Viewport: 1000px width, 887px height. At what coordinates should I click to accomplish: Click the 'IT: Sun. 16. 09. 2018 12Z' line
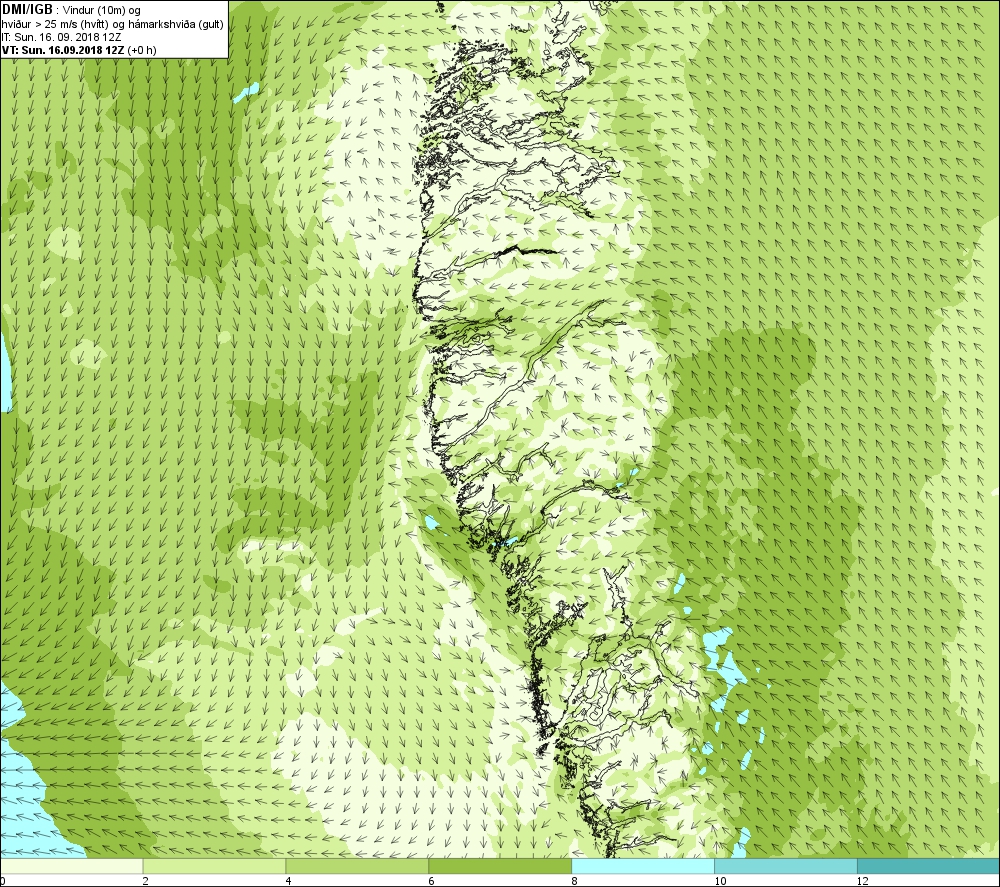pyautogui.click(x=61, y=37)
